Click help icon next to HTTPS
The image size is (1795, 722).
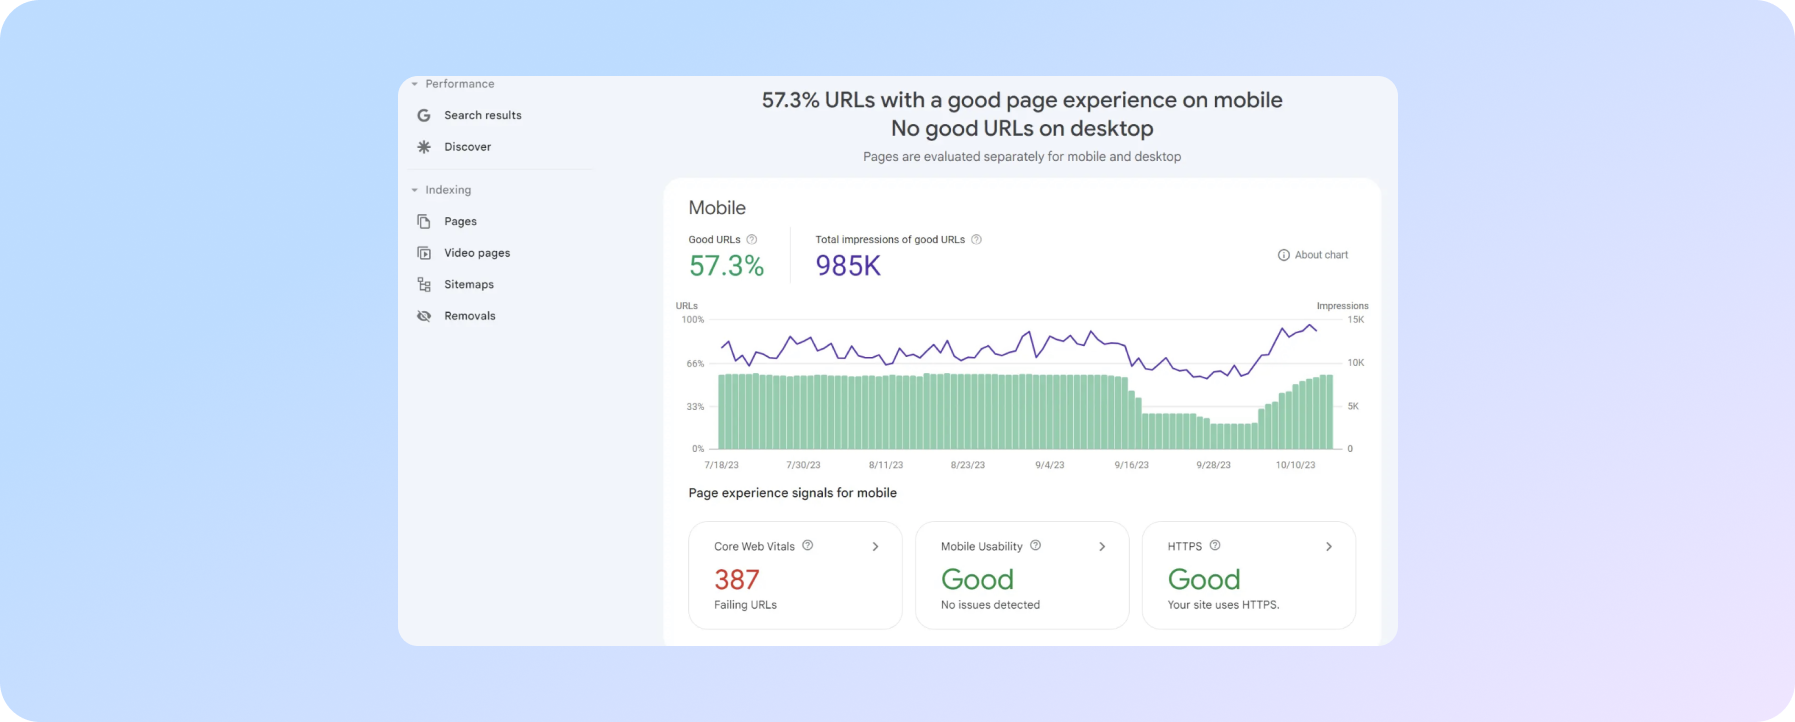click(x=1215, y=545)
